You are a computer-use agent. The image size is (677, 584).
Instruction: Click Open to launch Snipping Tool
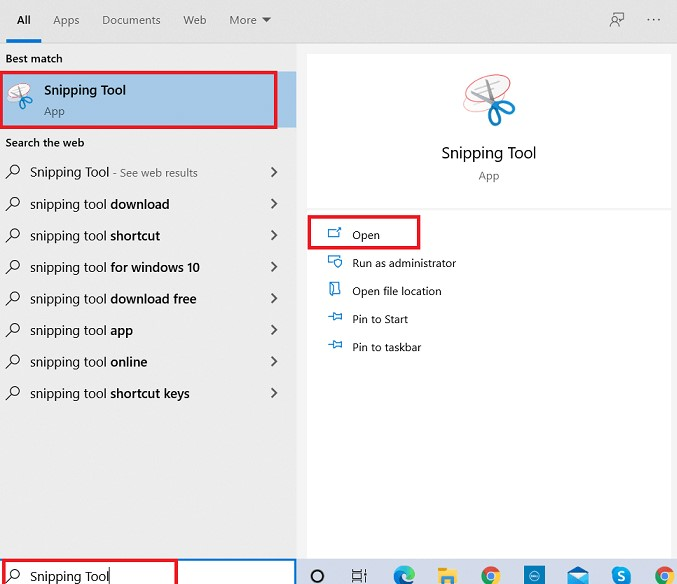(364, 233)
